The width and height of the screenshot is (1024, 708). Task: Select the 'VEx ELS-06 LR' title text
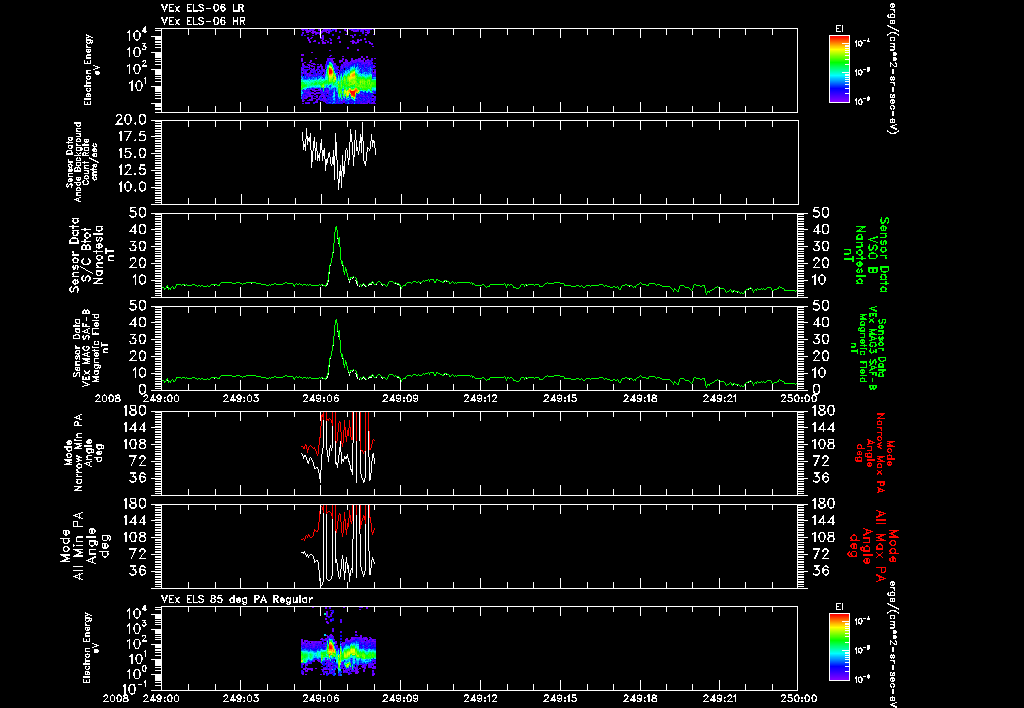point(203,8)
